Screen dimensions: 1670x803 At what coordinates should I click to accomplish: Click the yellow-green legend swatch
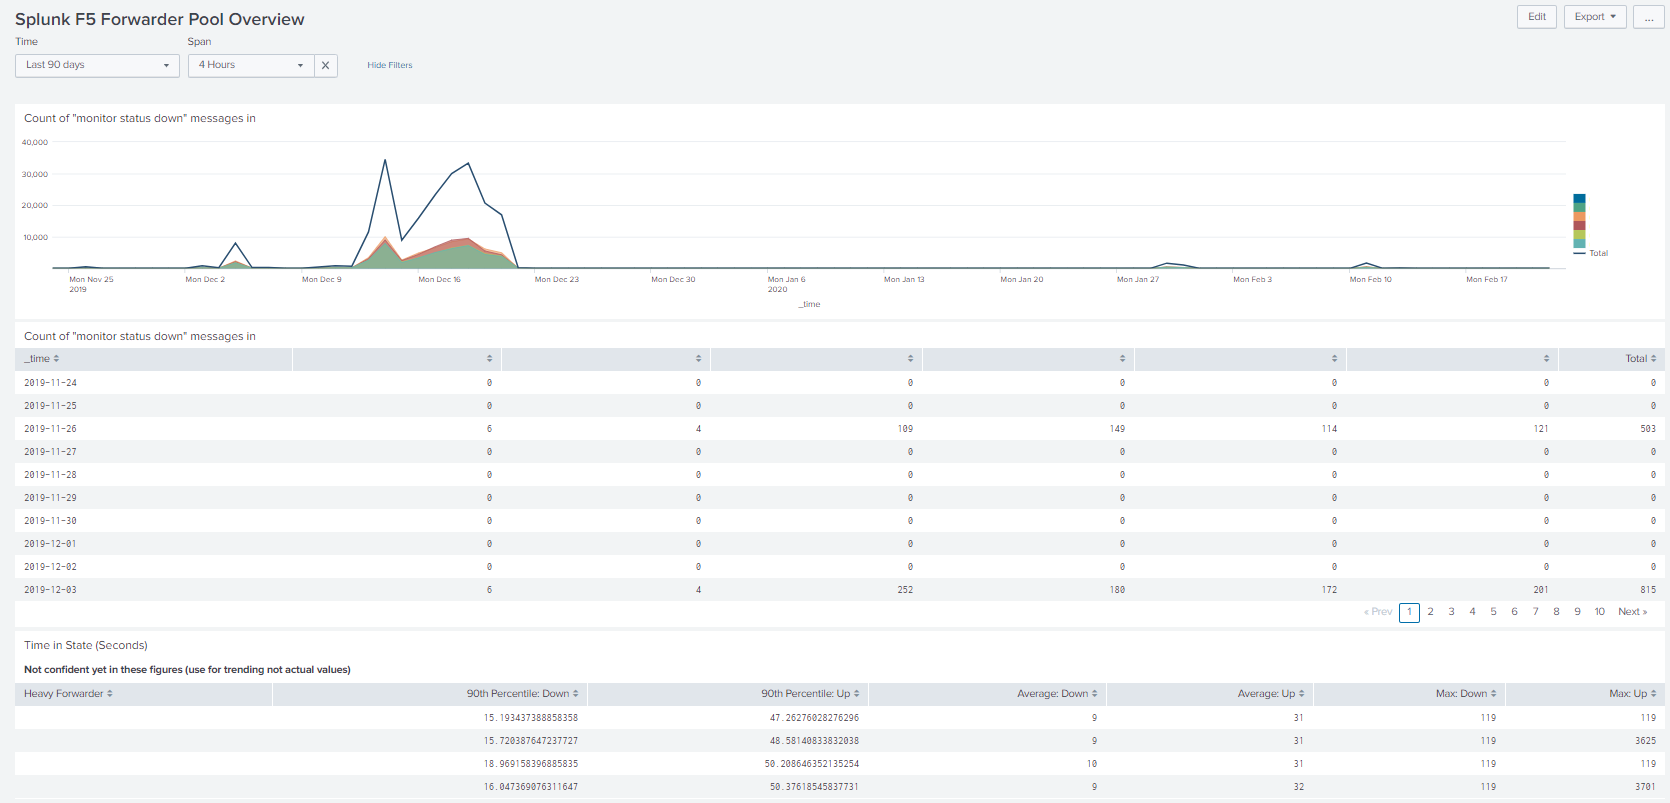(x=1579, y=234)
